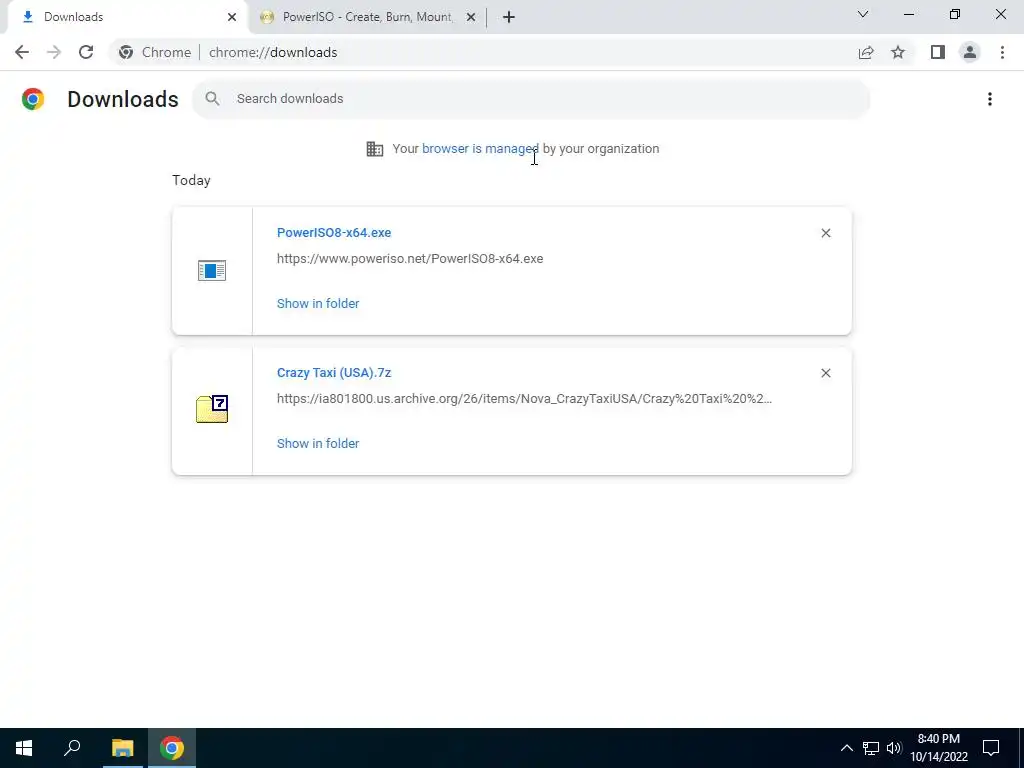The image size is (1024, 768).
Task: Click the archive.org download source URL
Action: pos(524,398)
